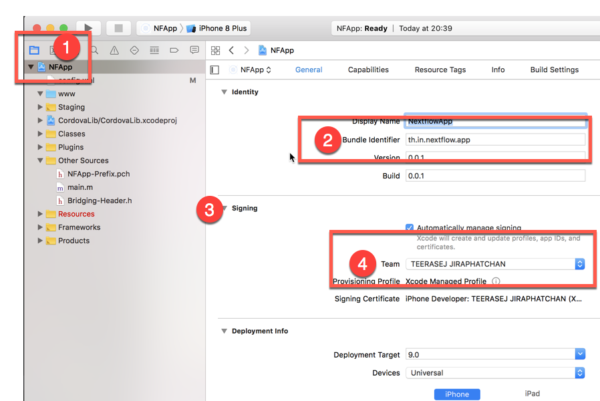
Task: Expand the Frameworks folder
Action: [x=40, y=227]
